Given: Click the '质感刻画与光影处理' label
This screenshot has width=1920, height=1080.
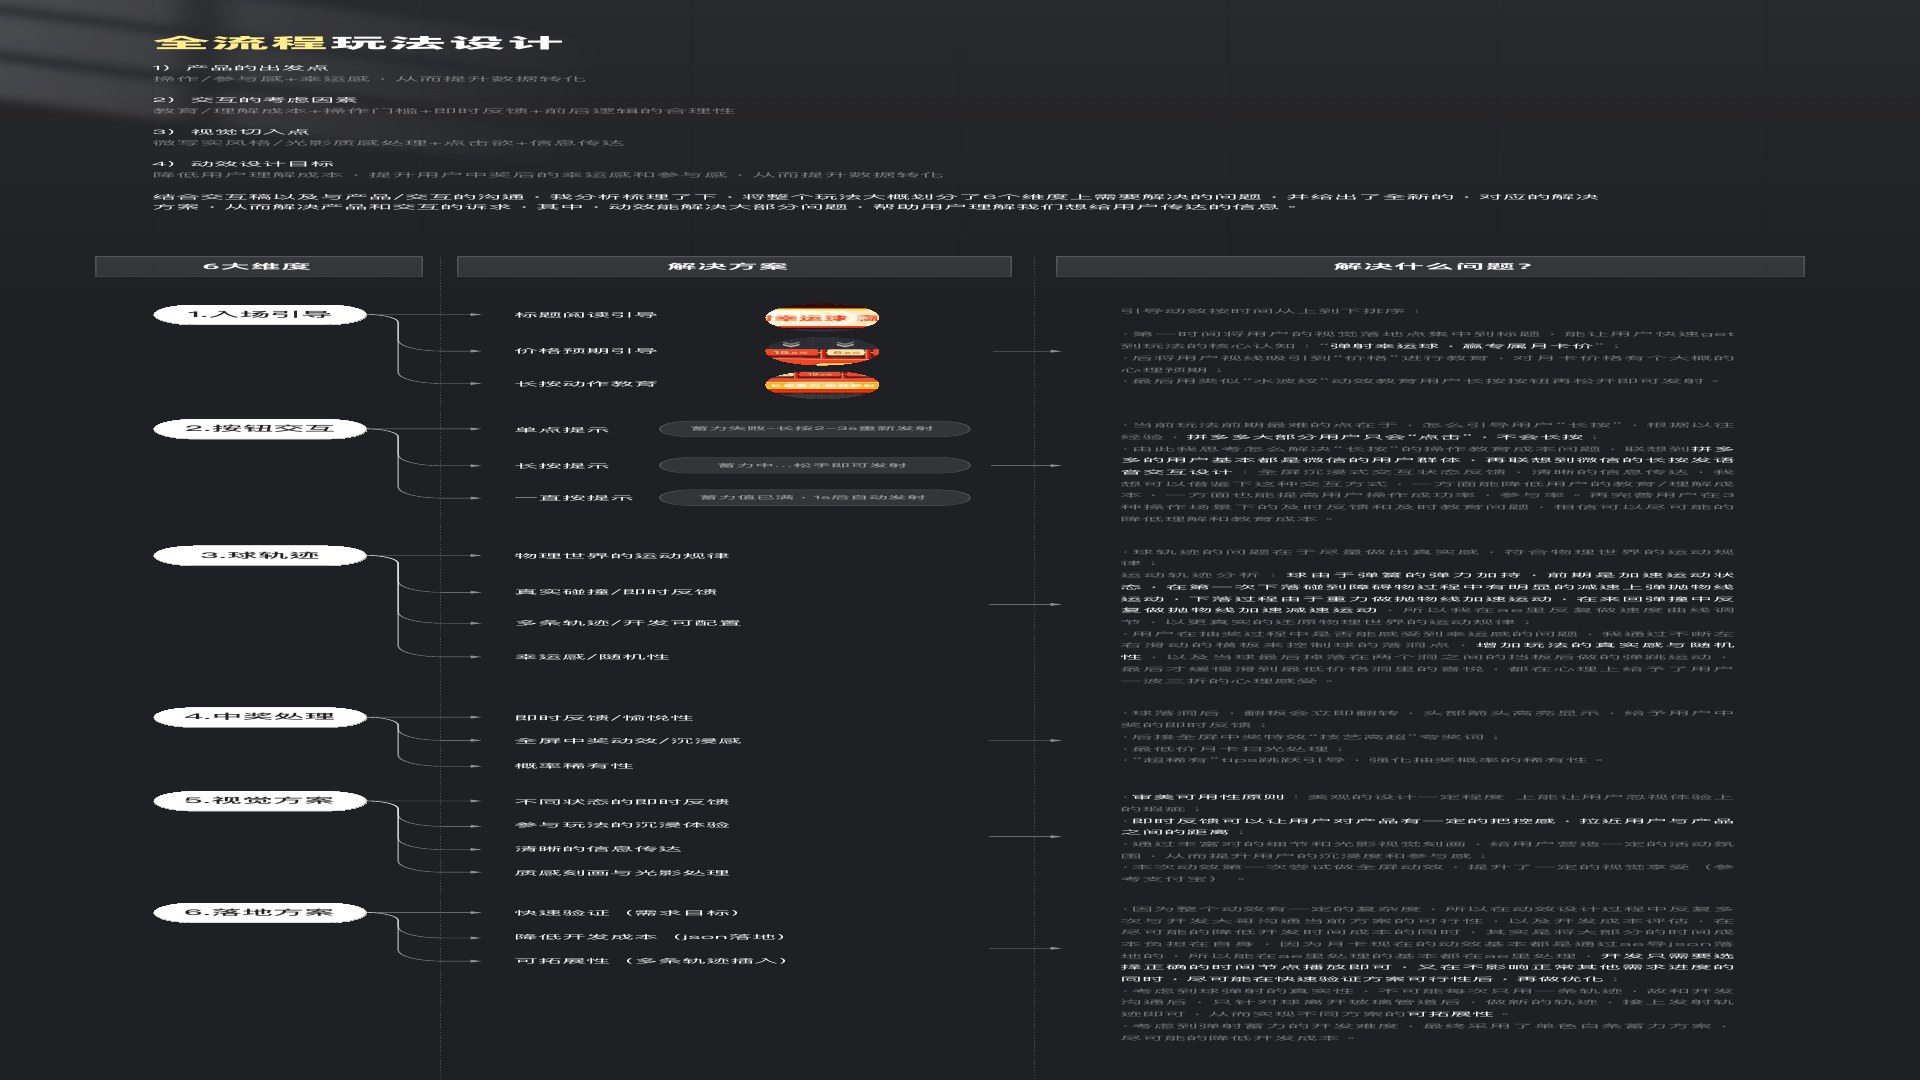Looking at the screenshot, I should tap(622, 873).
